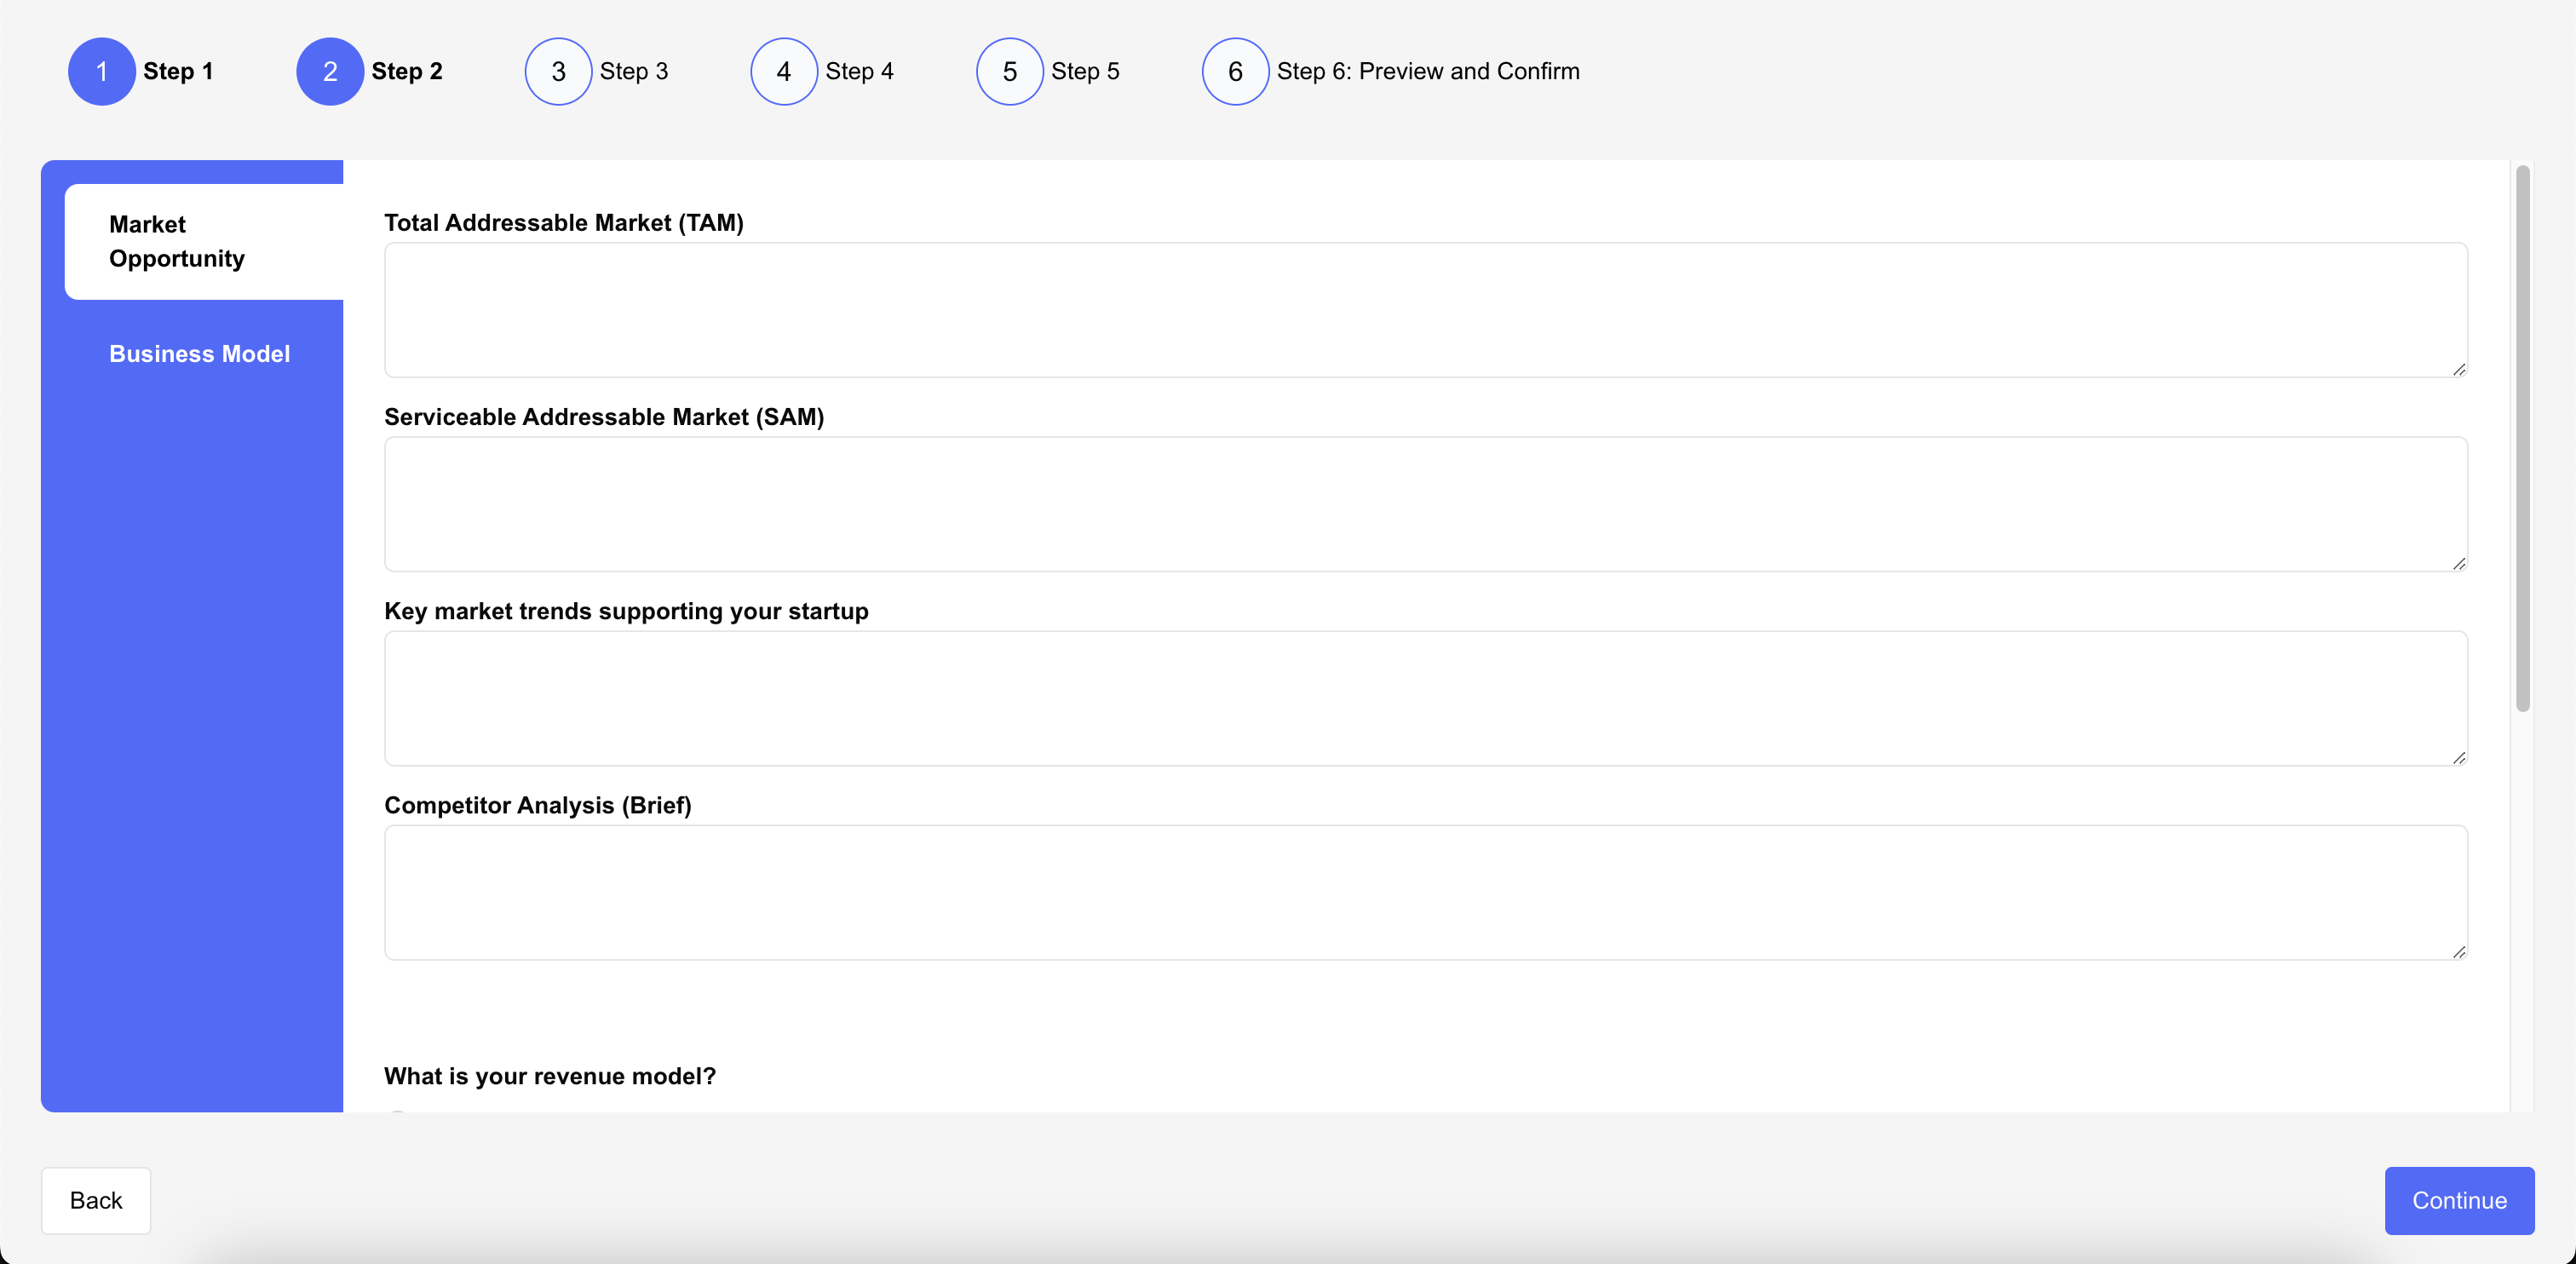2576x1264 pixels.
Task: Click the form's vertical scrollbar thumb
Action: (2522, 440)
